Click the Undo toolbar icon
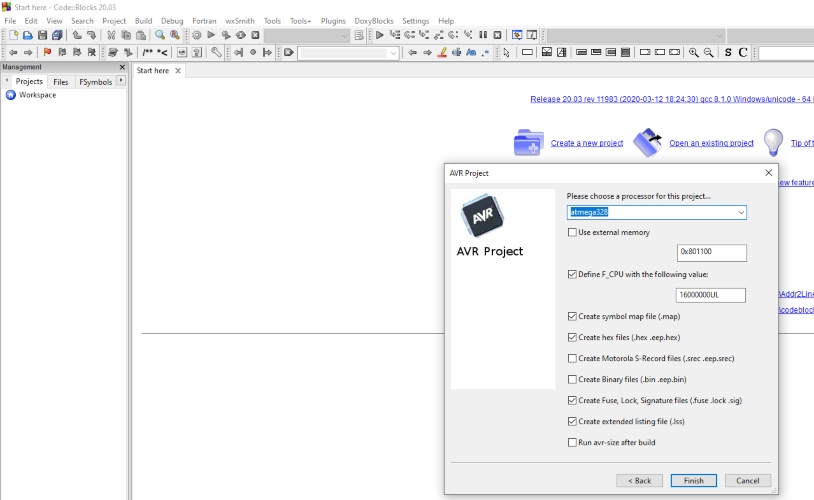The width and height of the screenshot is (814, 500). [77, 35]
